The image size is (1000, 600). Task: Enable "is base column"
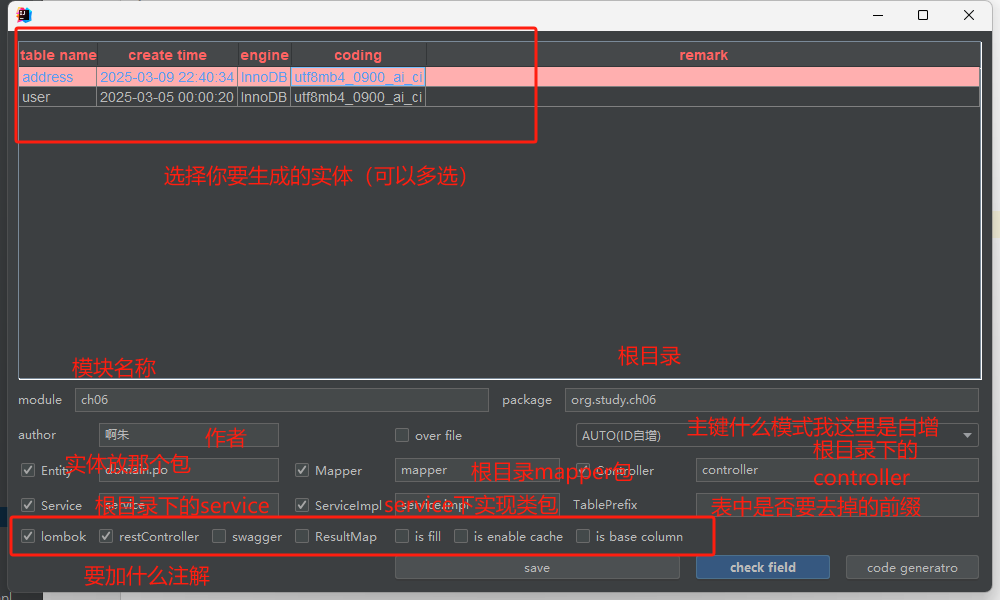582,536
